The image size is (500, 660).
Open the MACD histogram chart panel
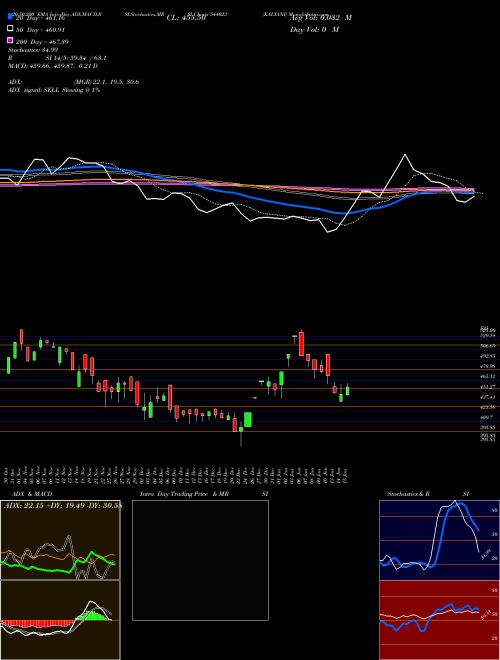60,620
